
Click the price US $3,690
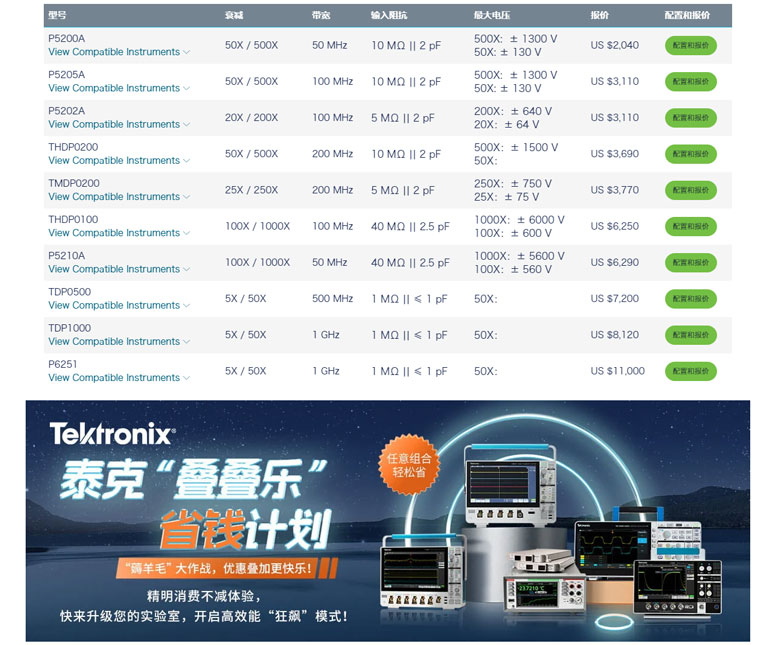point(615,154)
